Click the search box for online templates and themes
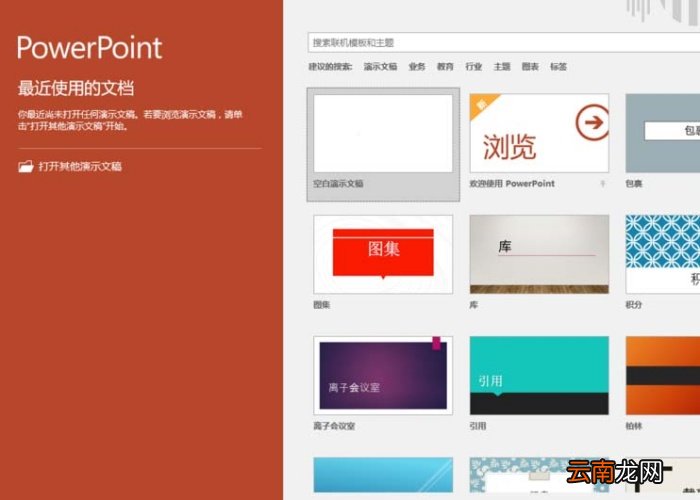700x500 pixels. 504,43
